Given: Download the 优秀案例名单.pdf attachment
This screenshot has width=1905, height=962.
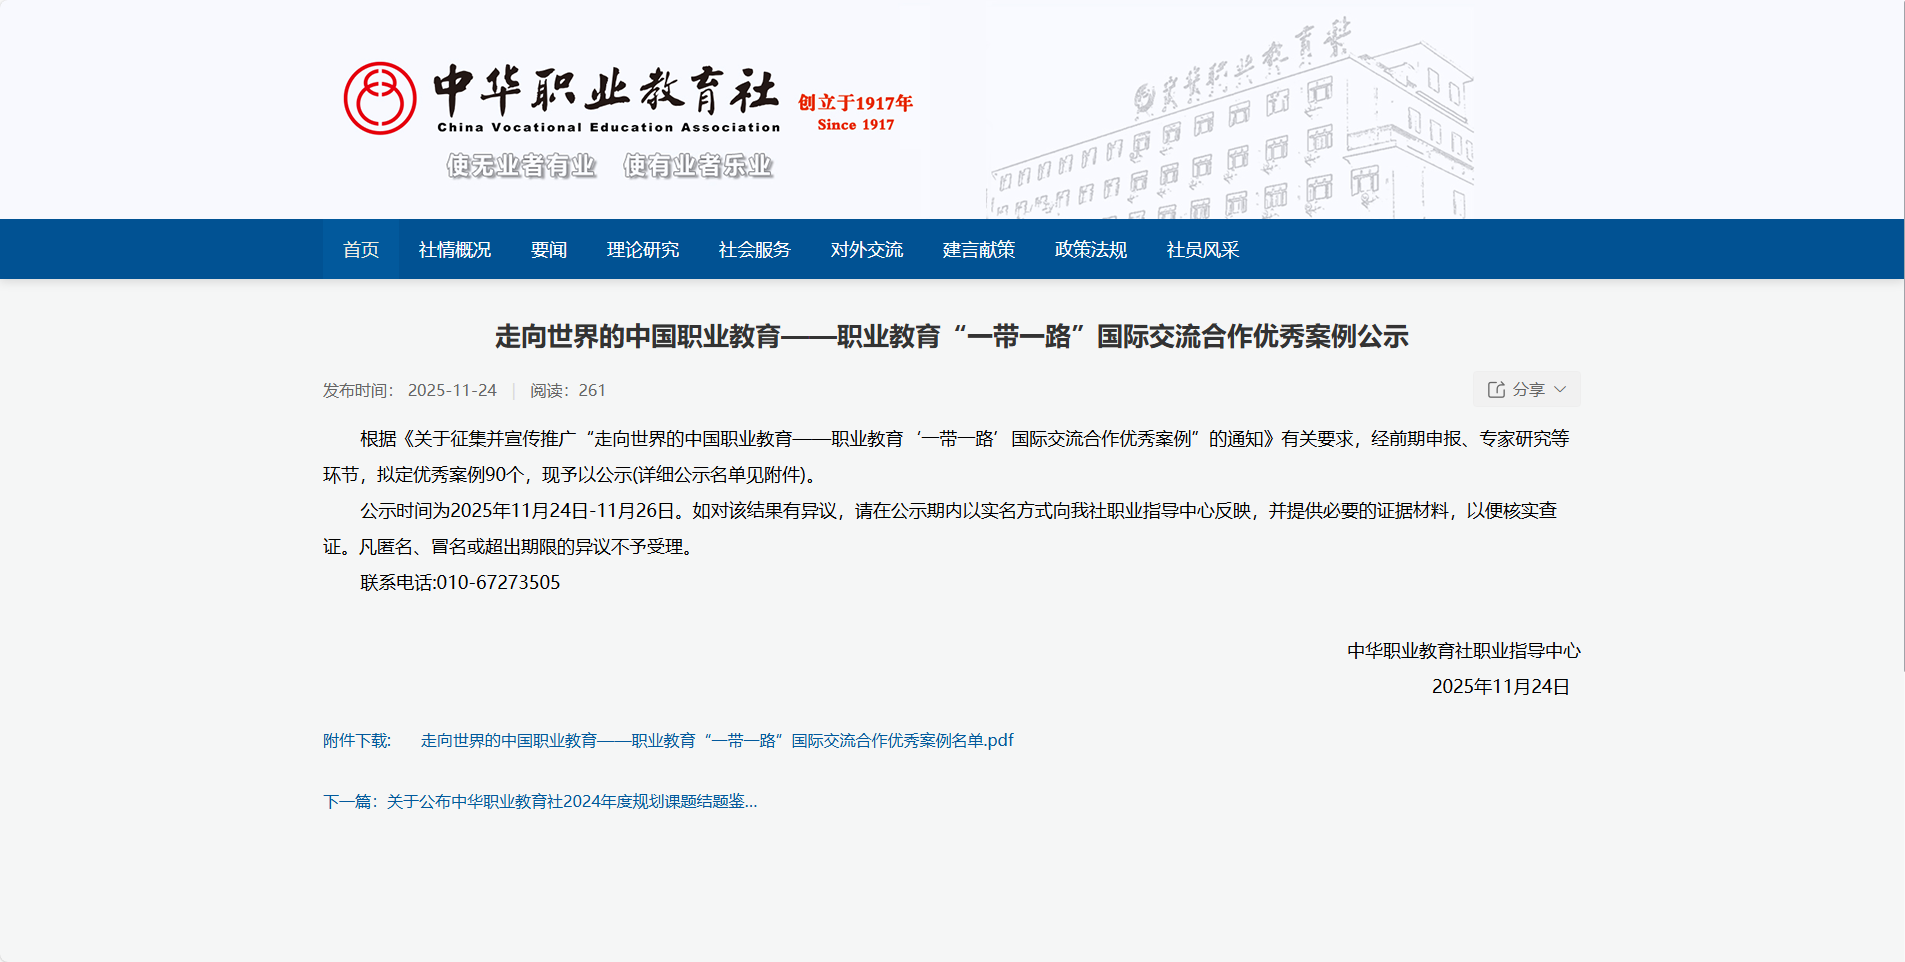Looking at the screenshot, I should (716, 741).
